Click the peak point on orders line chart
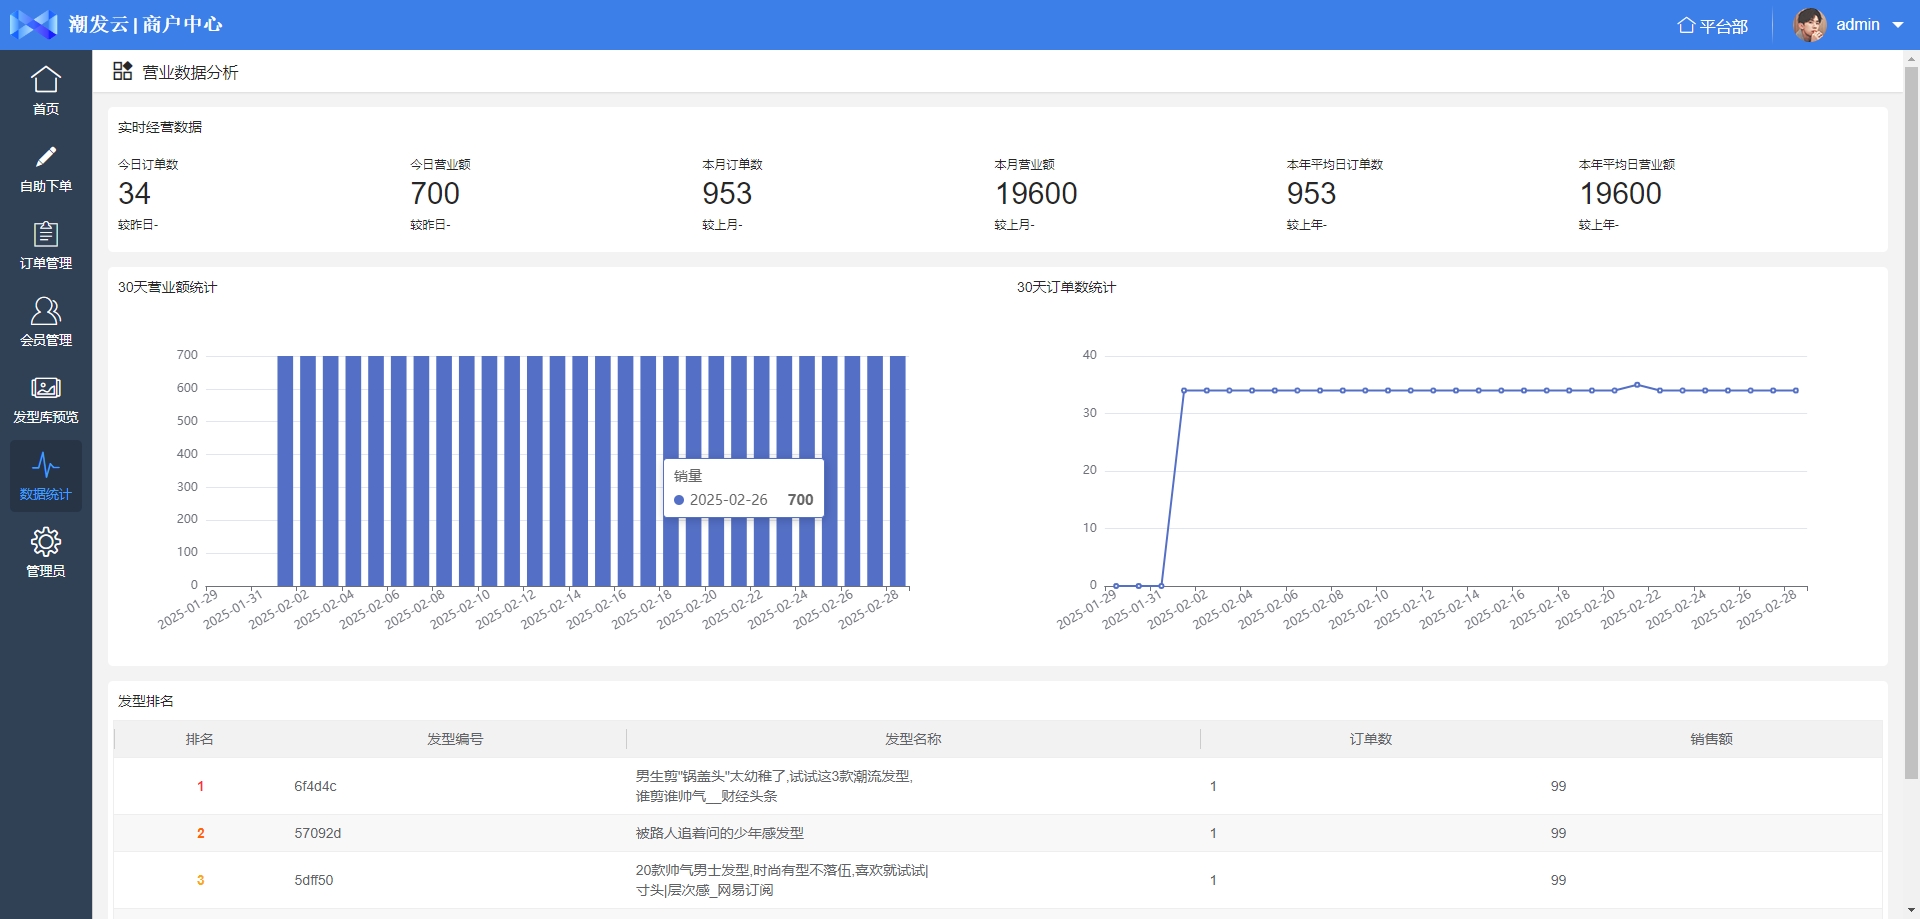 click(1637, 385)
